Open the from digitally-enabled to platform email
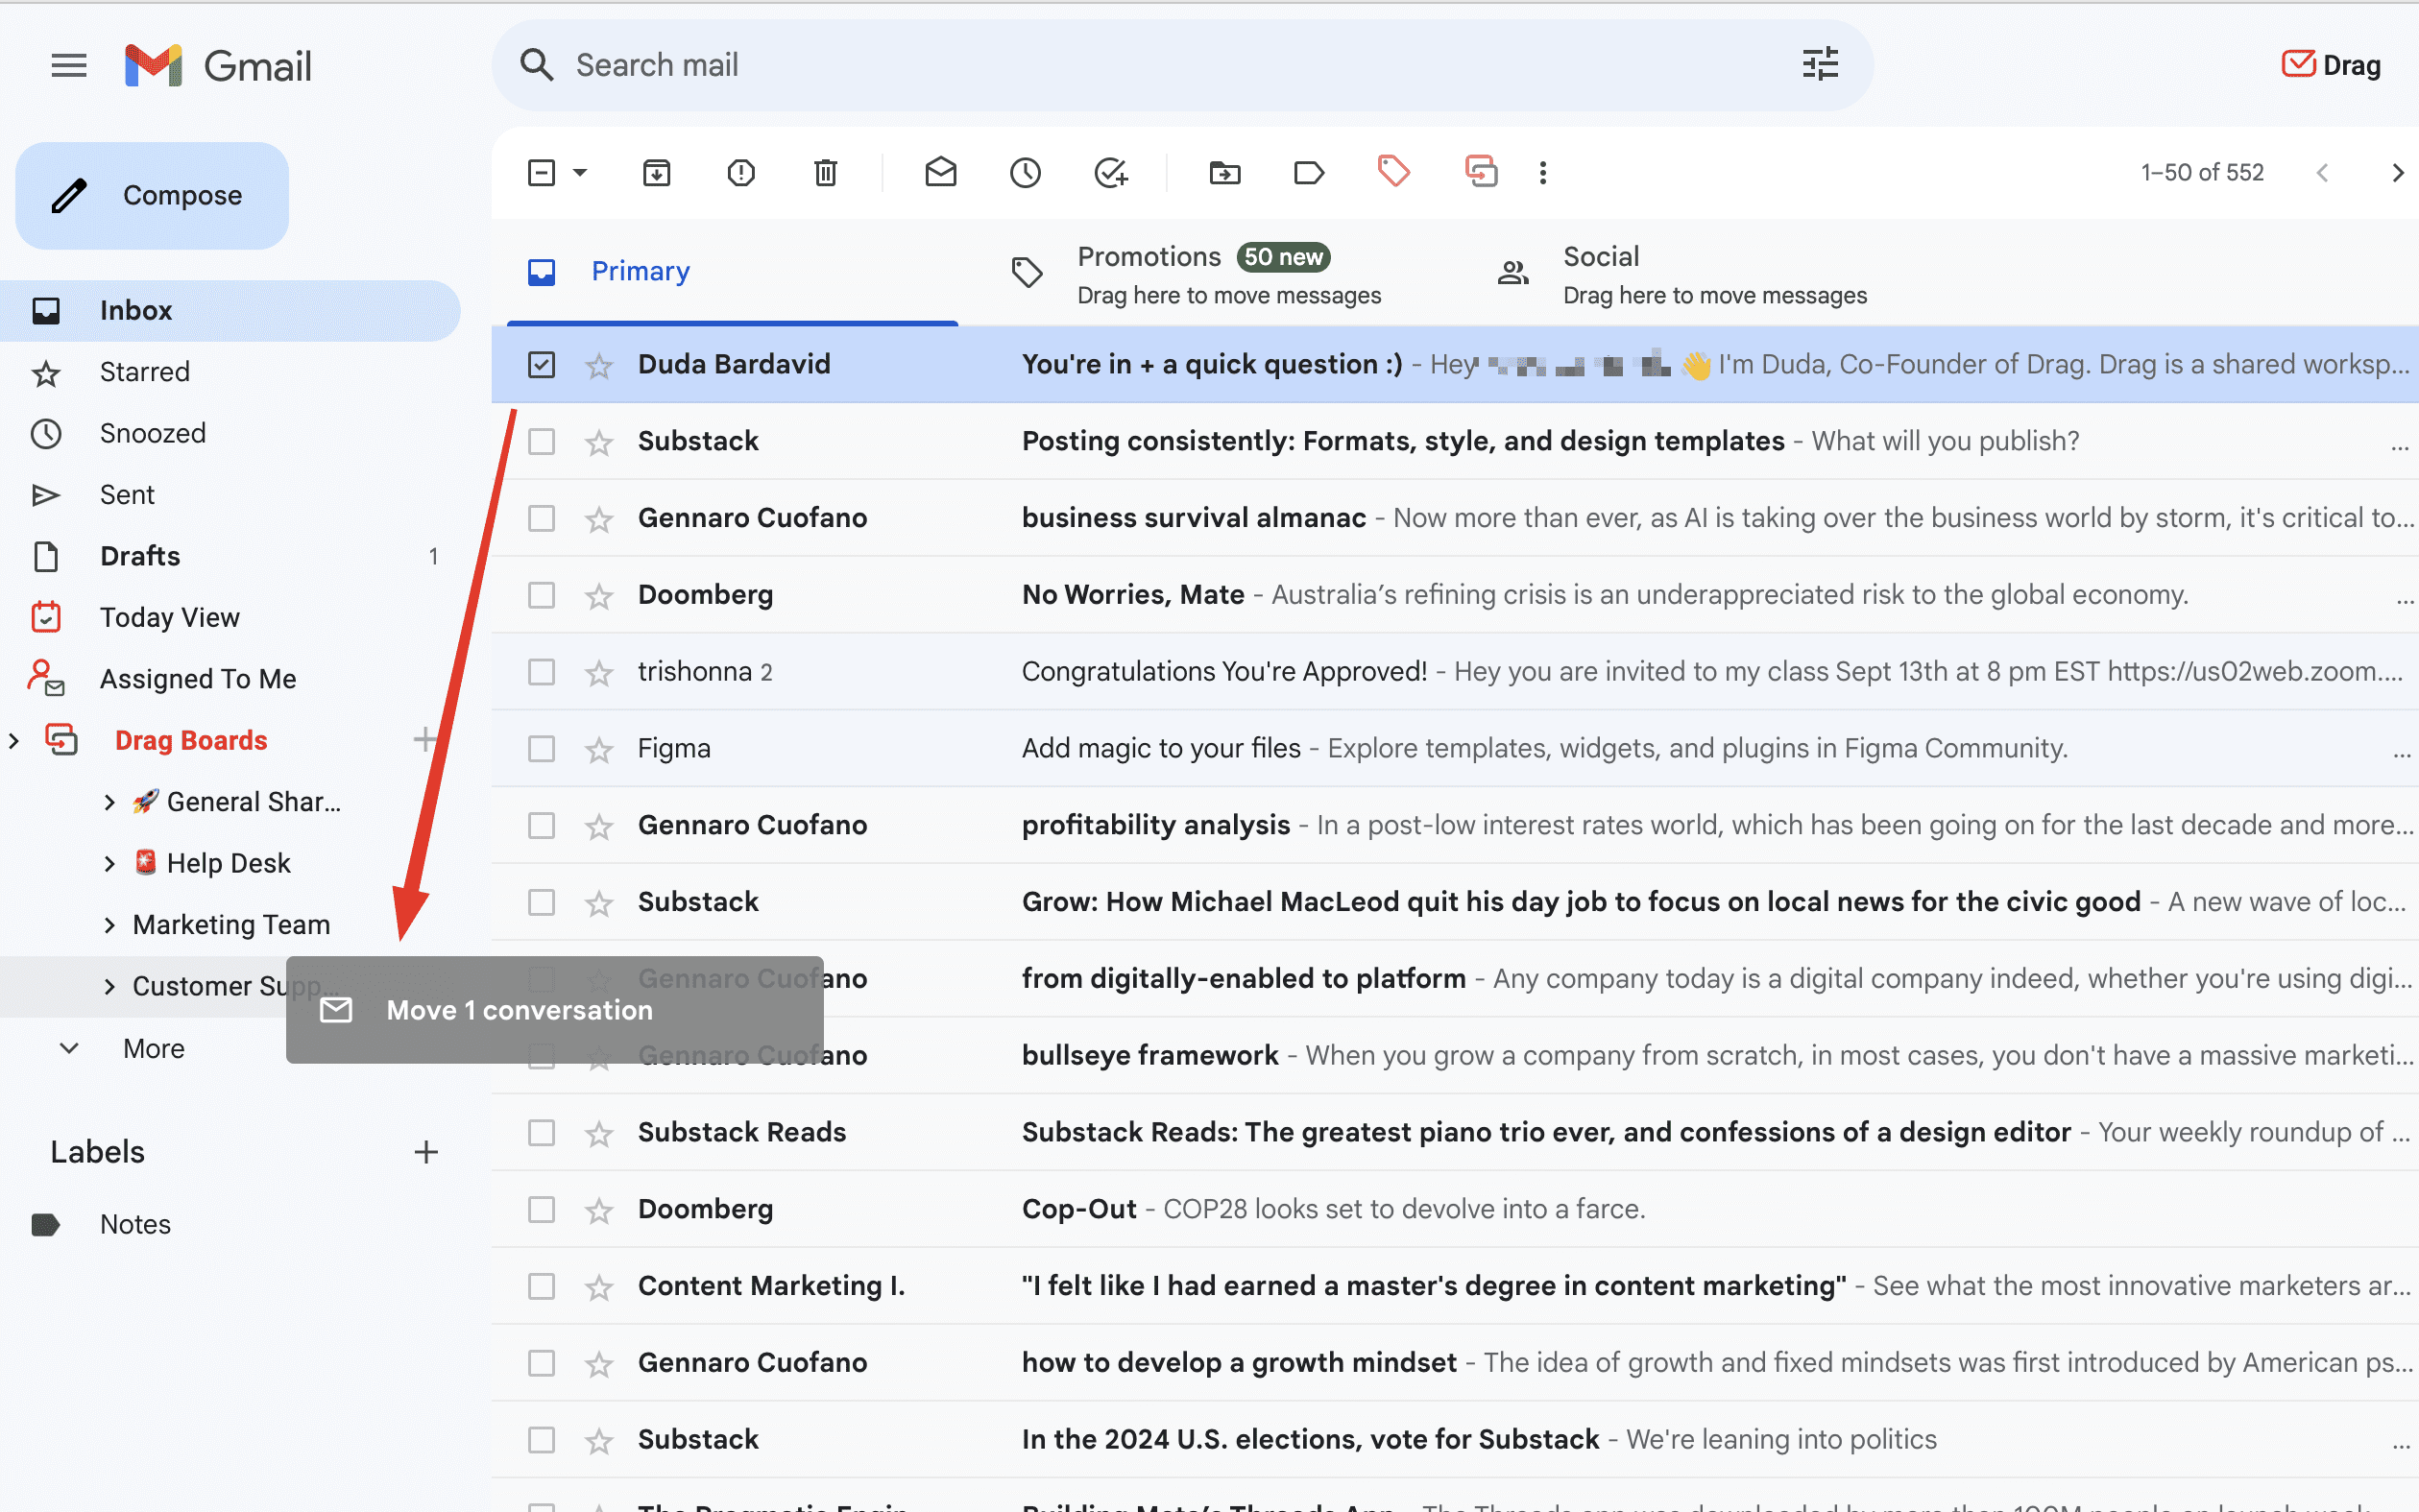This screenshot has height=1512, width=2419. (1455, 979)
